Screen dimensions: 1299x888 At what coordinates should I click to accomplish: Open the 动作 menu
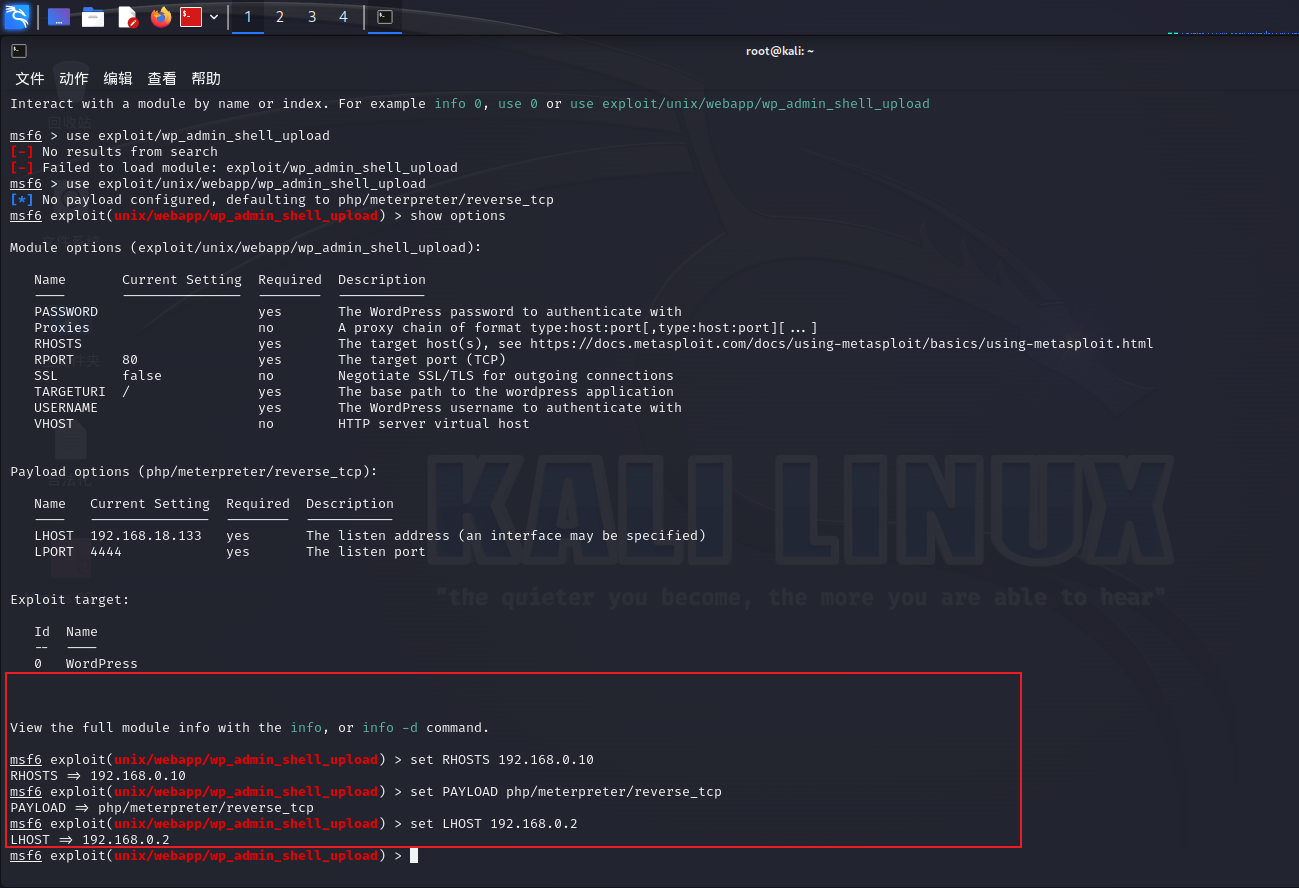(74, 79)
